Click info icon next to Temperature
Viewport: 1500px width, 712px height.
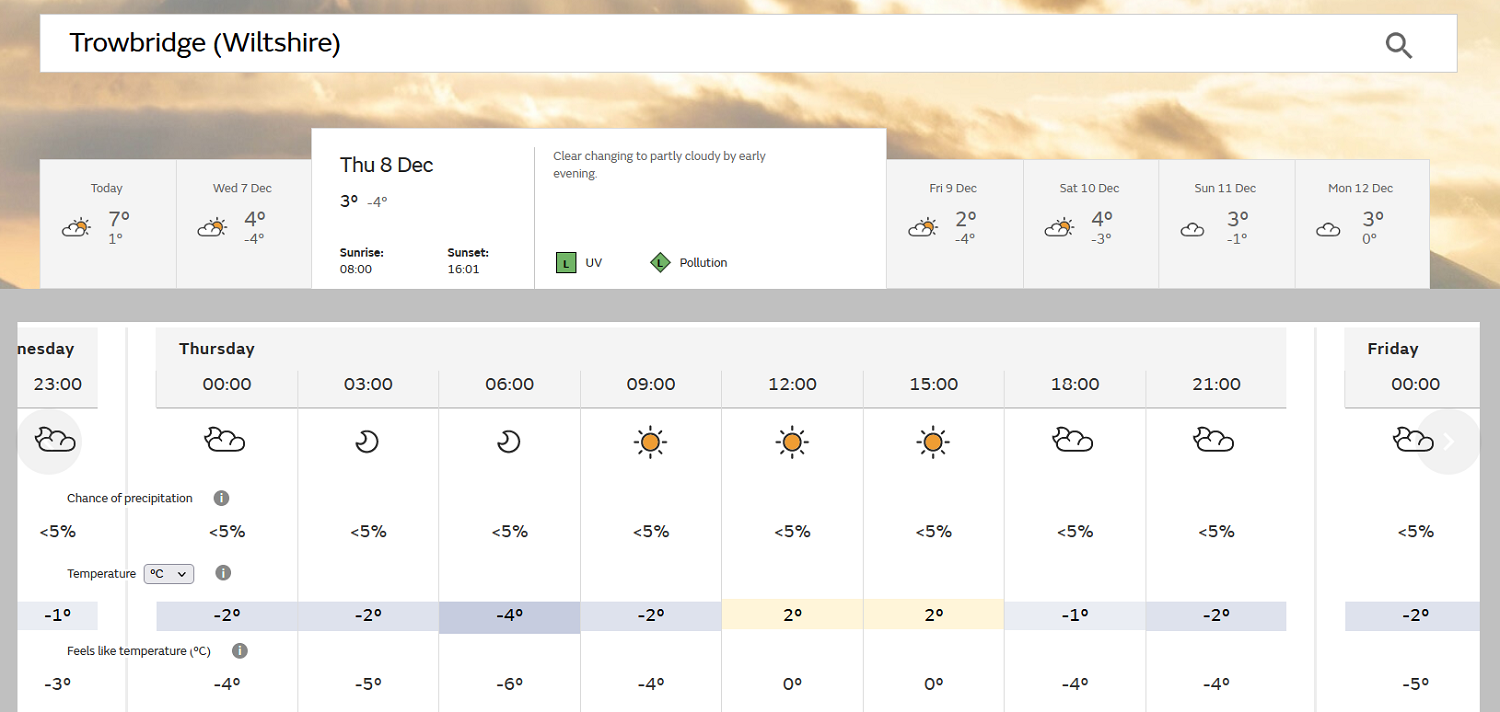(x=223, y=573)
